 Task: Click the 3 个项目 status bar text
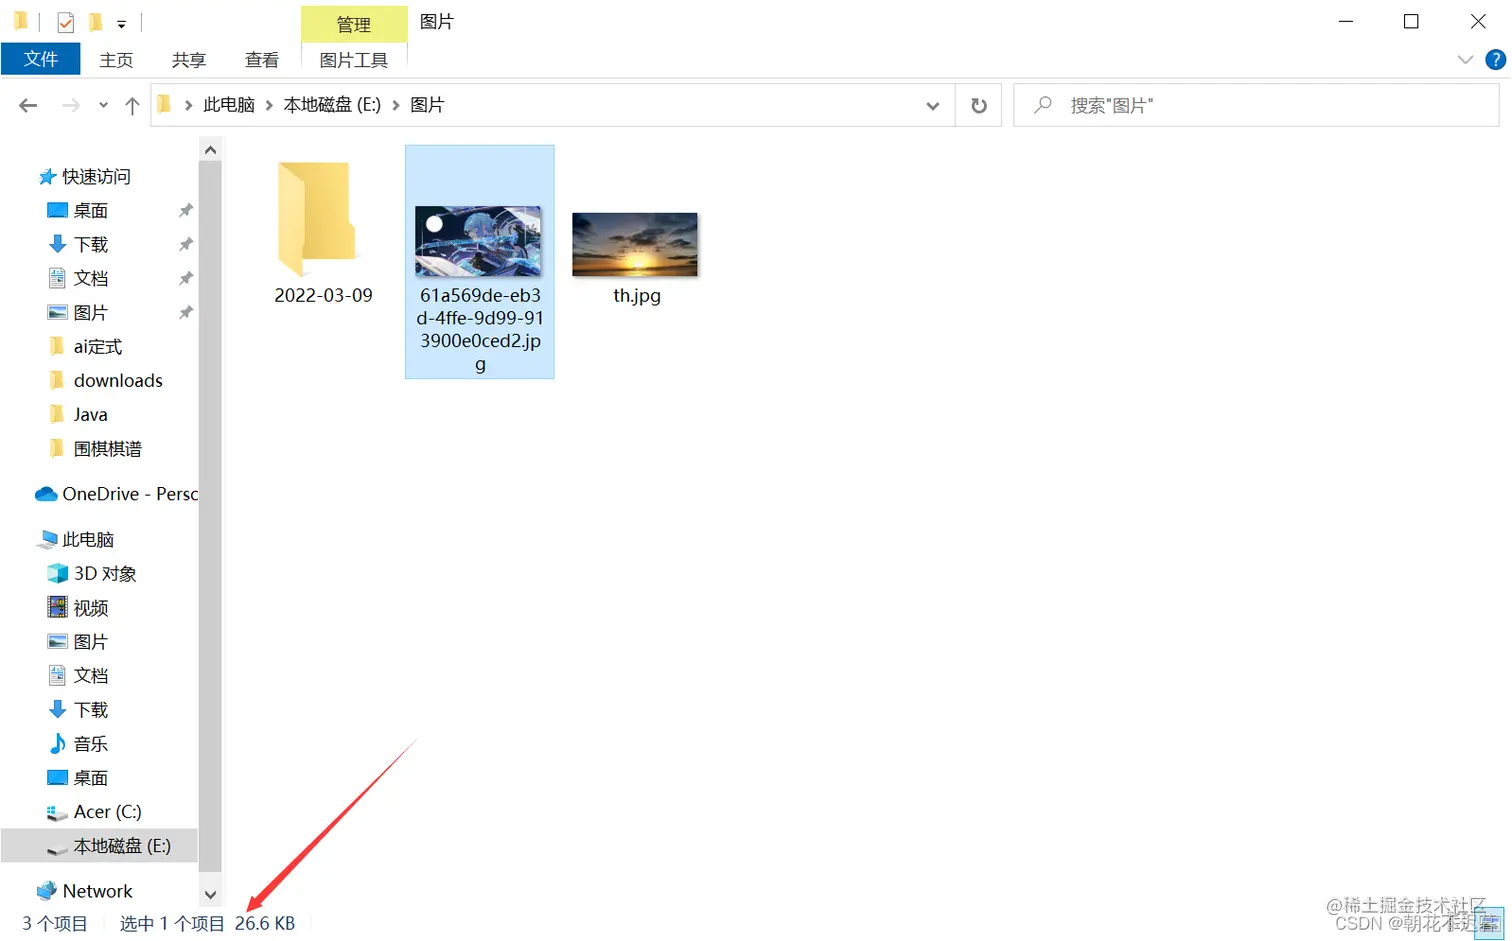point(55,924)
